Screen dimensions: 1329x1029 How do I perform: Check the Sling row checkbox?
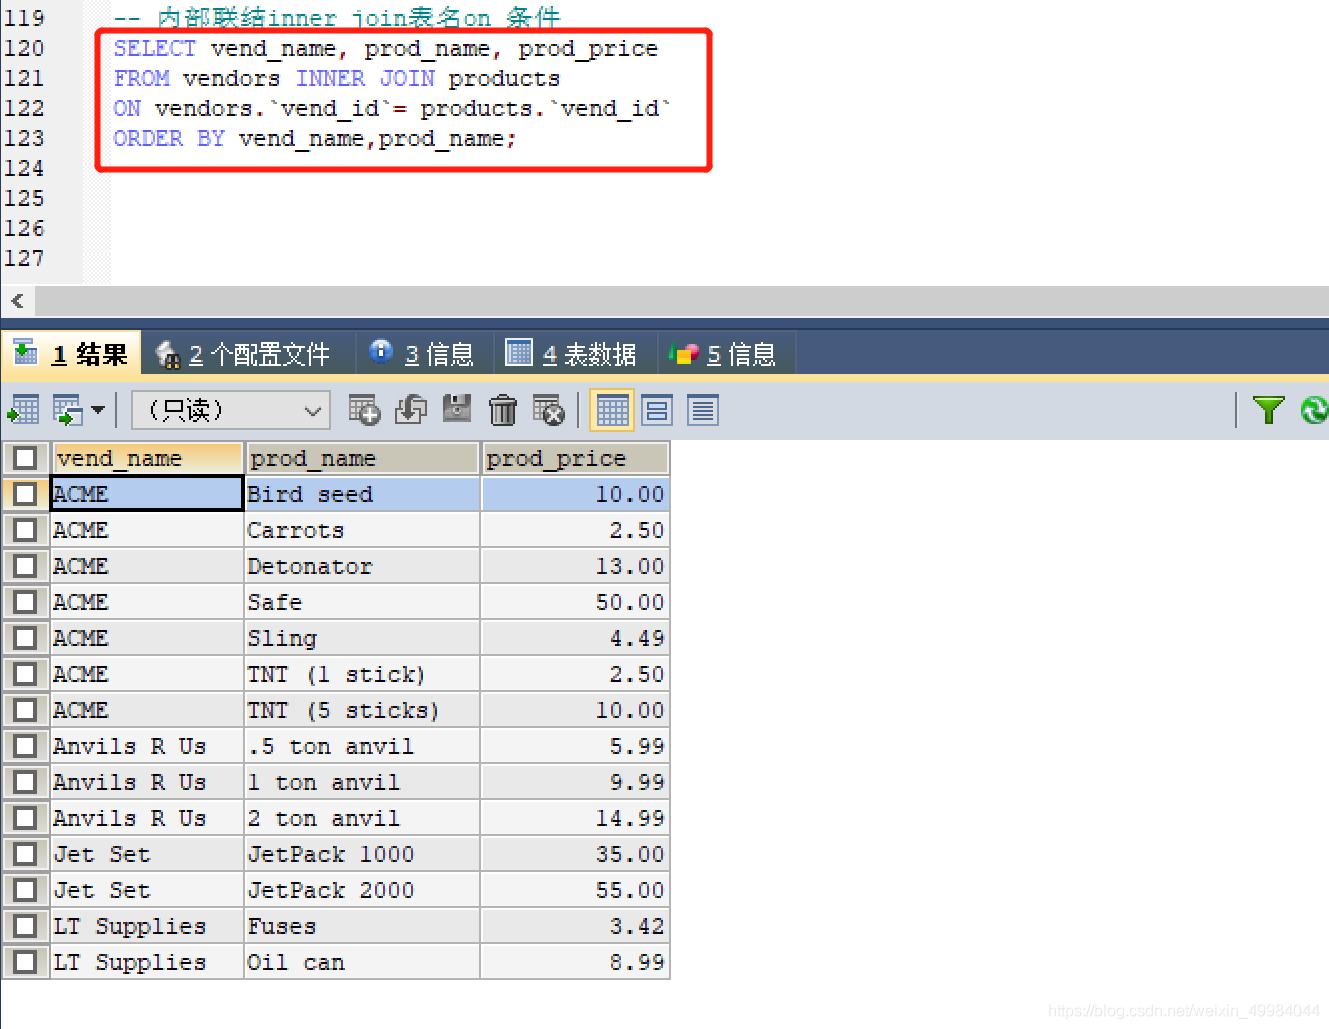click(x=25, y=638)
